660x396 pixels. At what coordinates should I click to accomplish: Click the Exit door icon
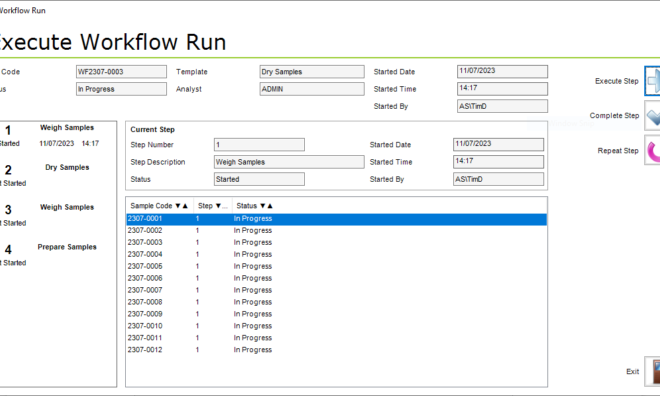tap(653, 372)
